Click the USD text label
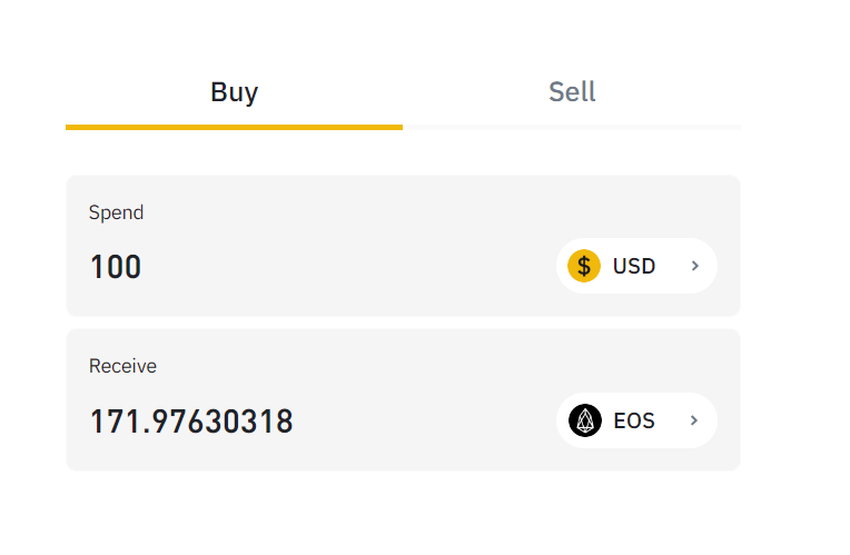Viewport: 850px width, 555px height. point(634,266)
